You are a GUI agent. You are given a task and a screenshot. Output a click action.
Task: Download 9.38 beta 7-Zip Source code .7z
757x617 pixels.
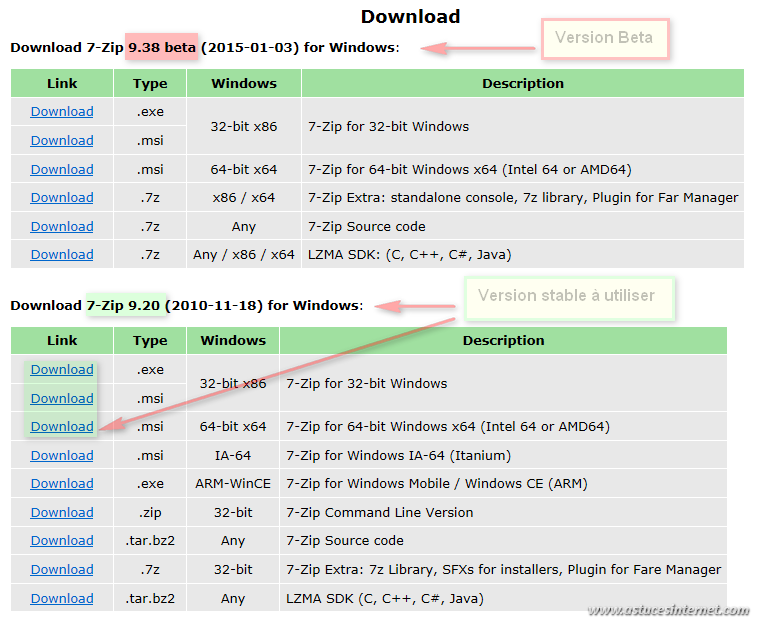pos(62,226)
